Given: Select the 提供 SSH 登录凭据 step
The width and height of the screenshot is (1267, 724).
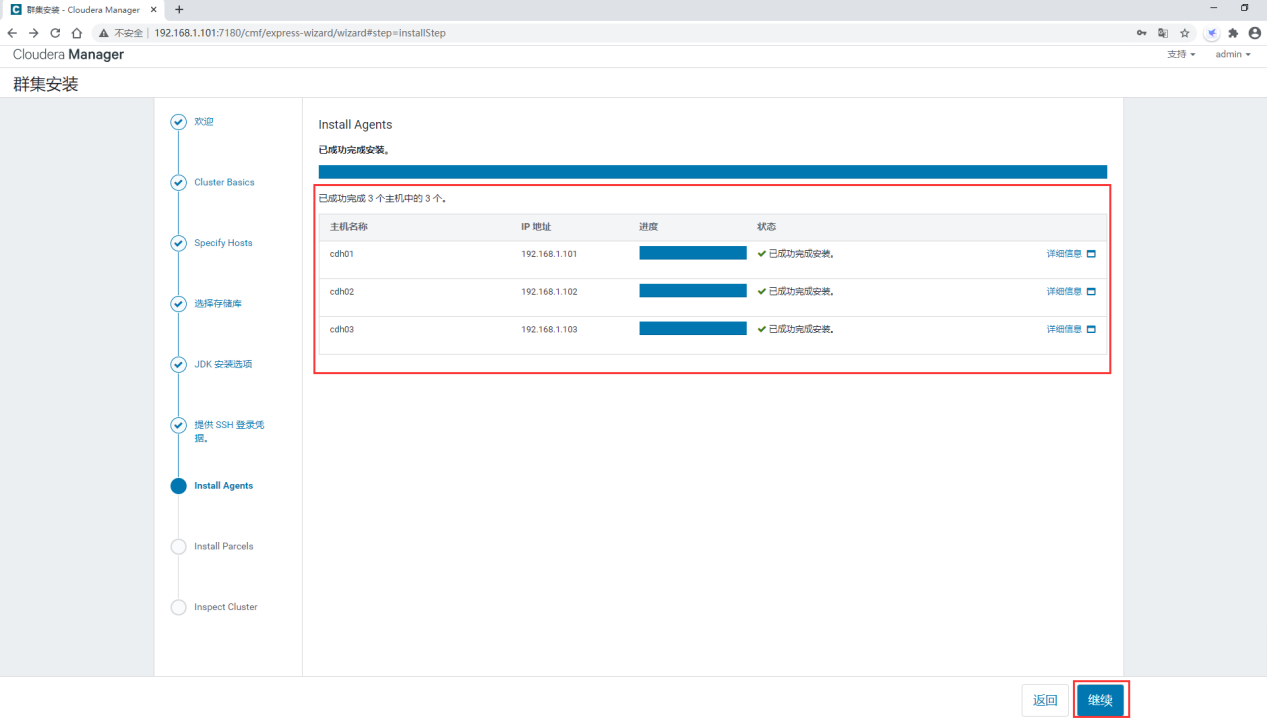Looking at the screenshot, I should (229, 431).
